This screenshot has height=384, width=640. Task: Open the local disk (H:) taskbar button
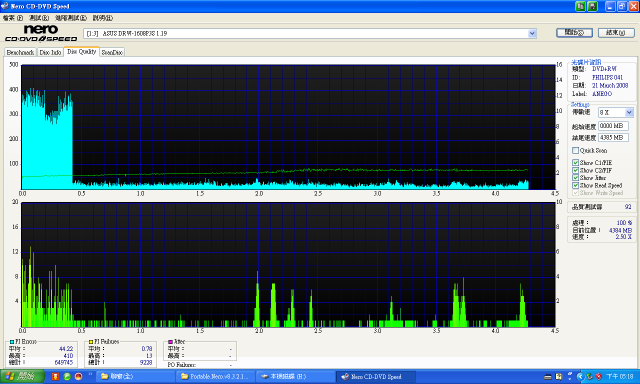coord(295,377)
